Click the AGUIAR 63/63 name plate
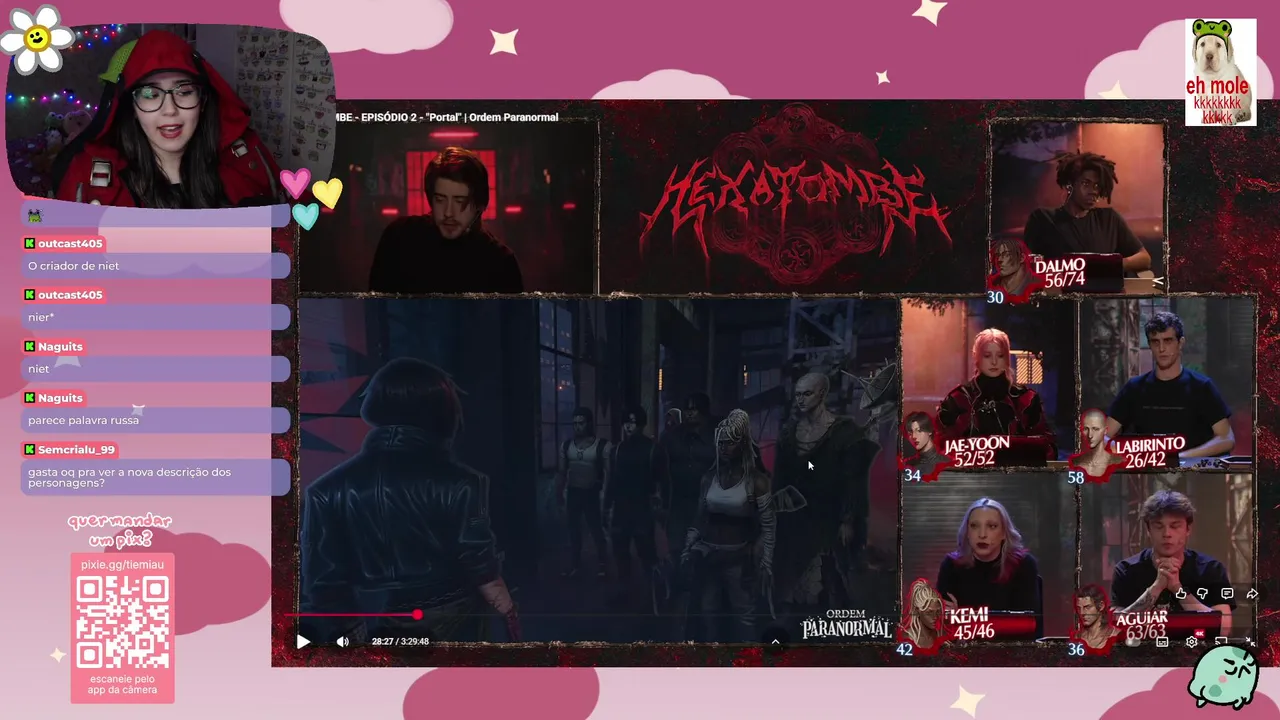This screenshot has height=720, width=1280. (x=1141, y=625)
